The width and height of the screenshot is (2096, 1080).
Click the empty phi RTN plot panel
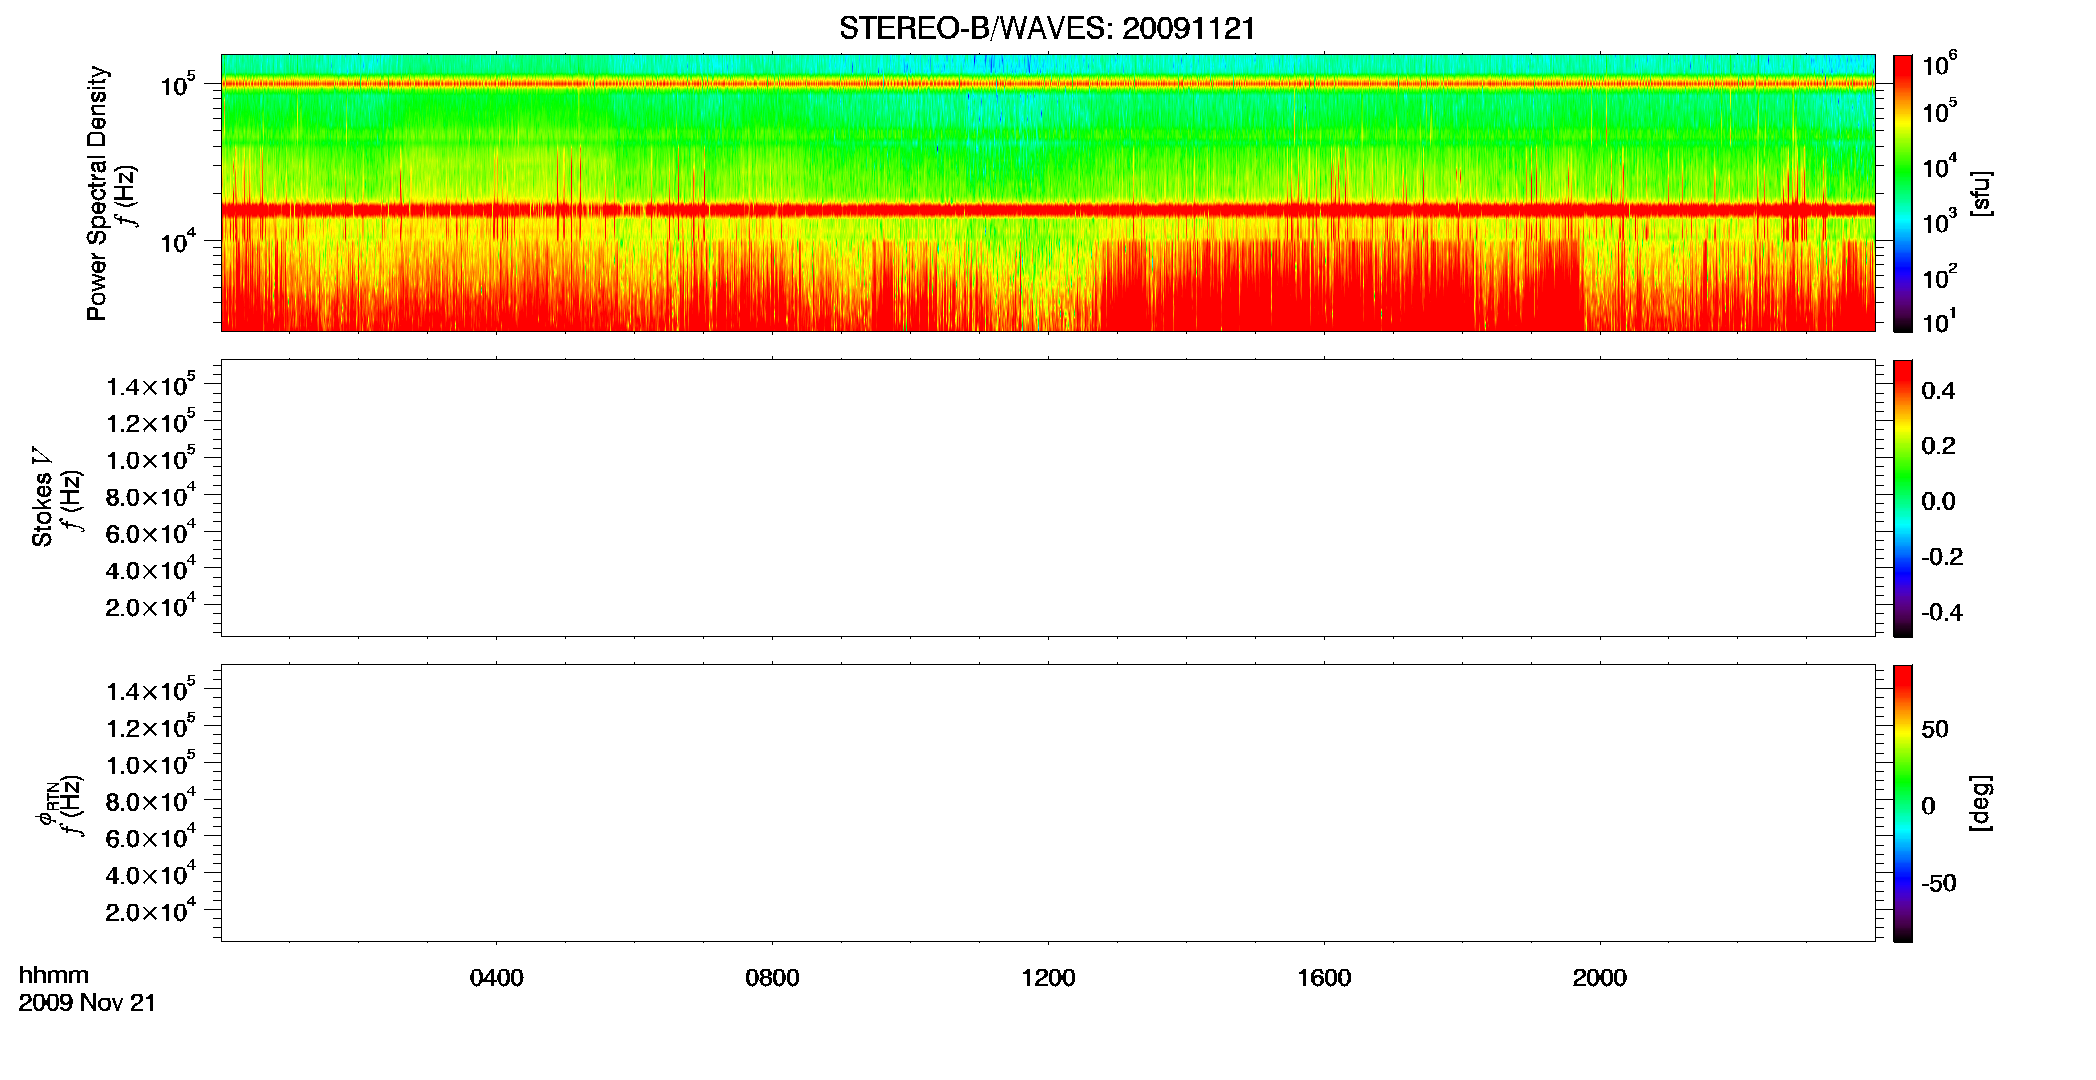(1048, 803)
